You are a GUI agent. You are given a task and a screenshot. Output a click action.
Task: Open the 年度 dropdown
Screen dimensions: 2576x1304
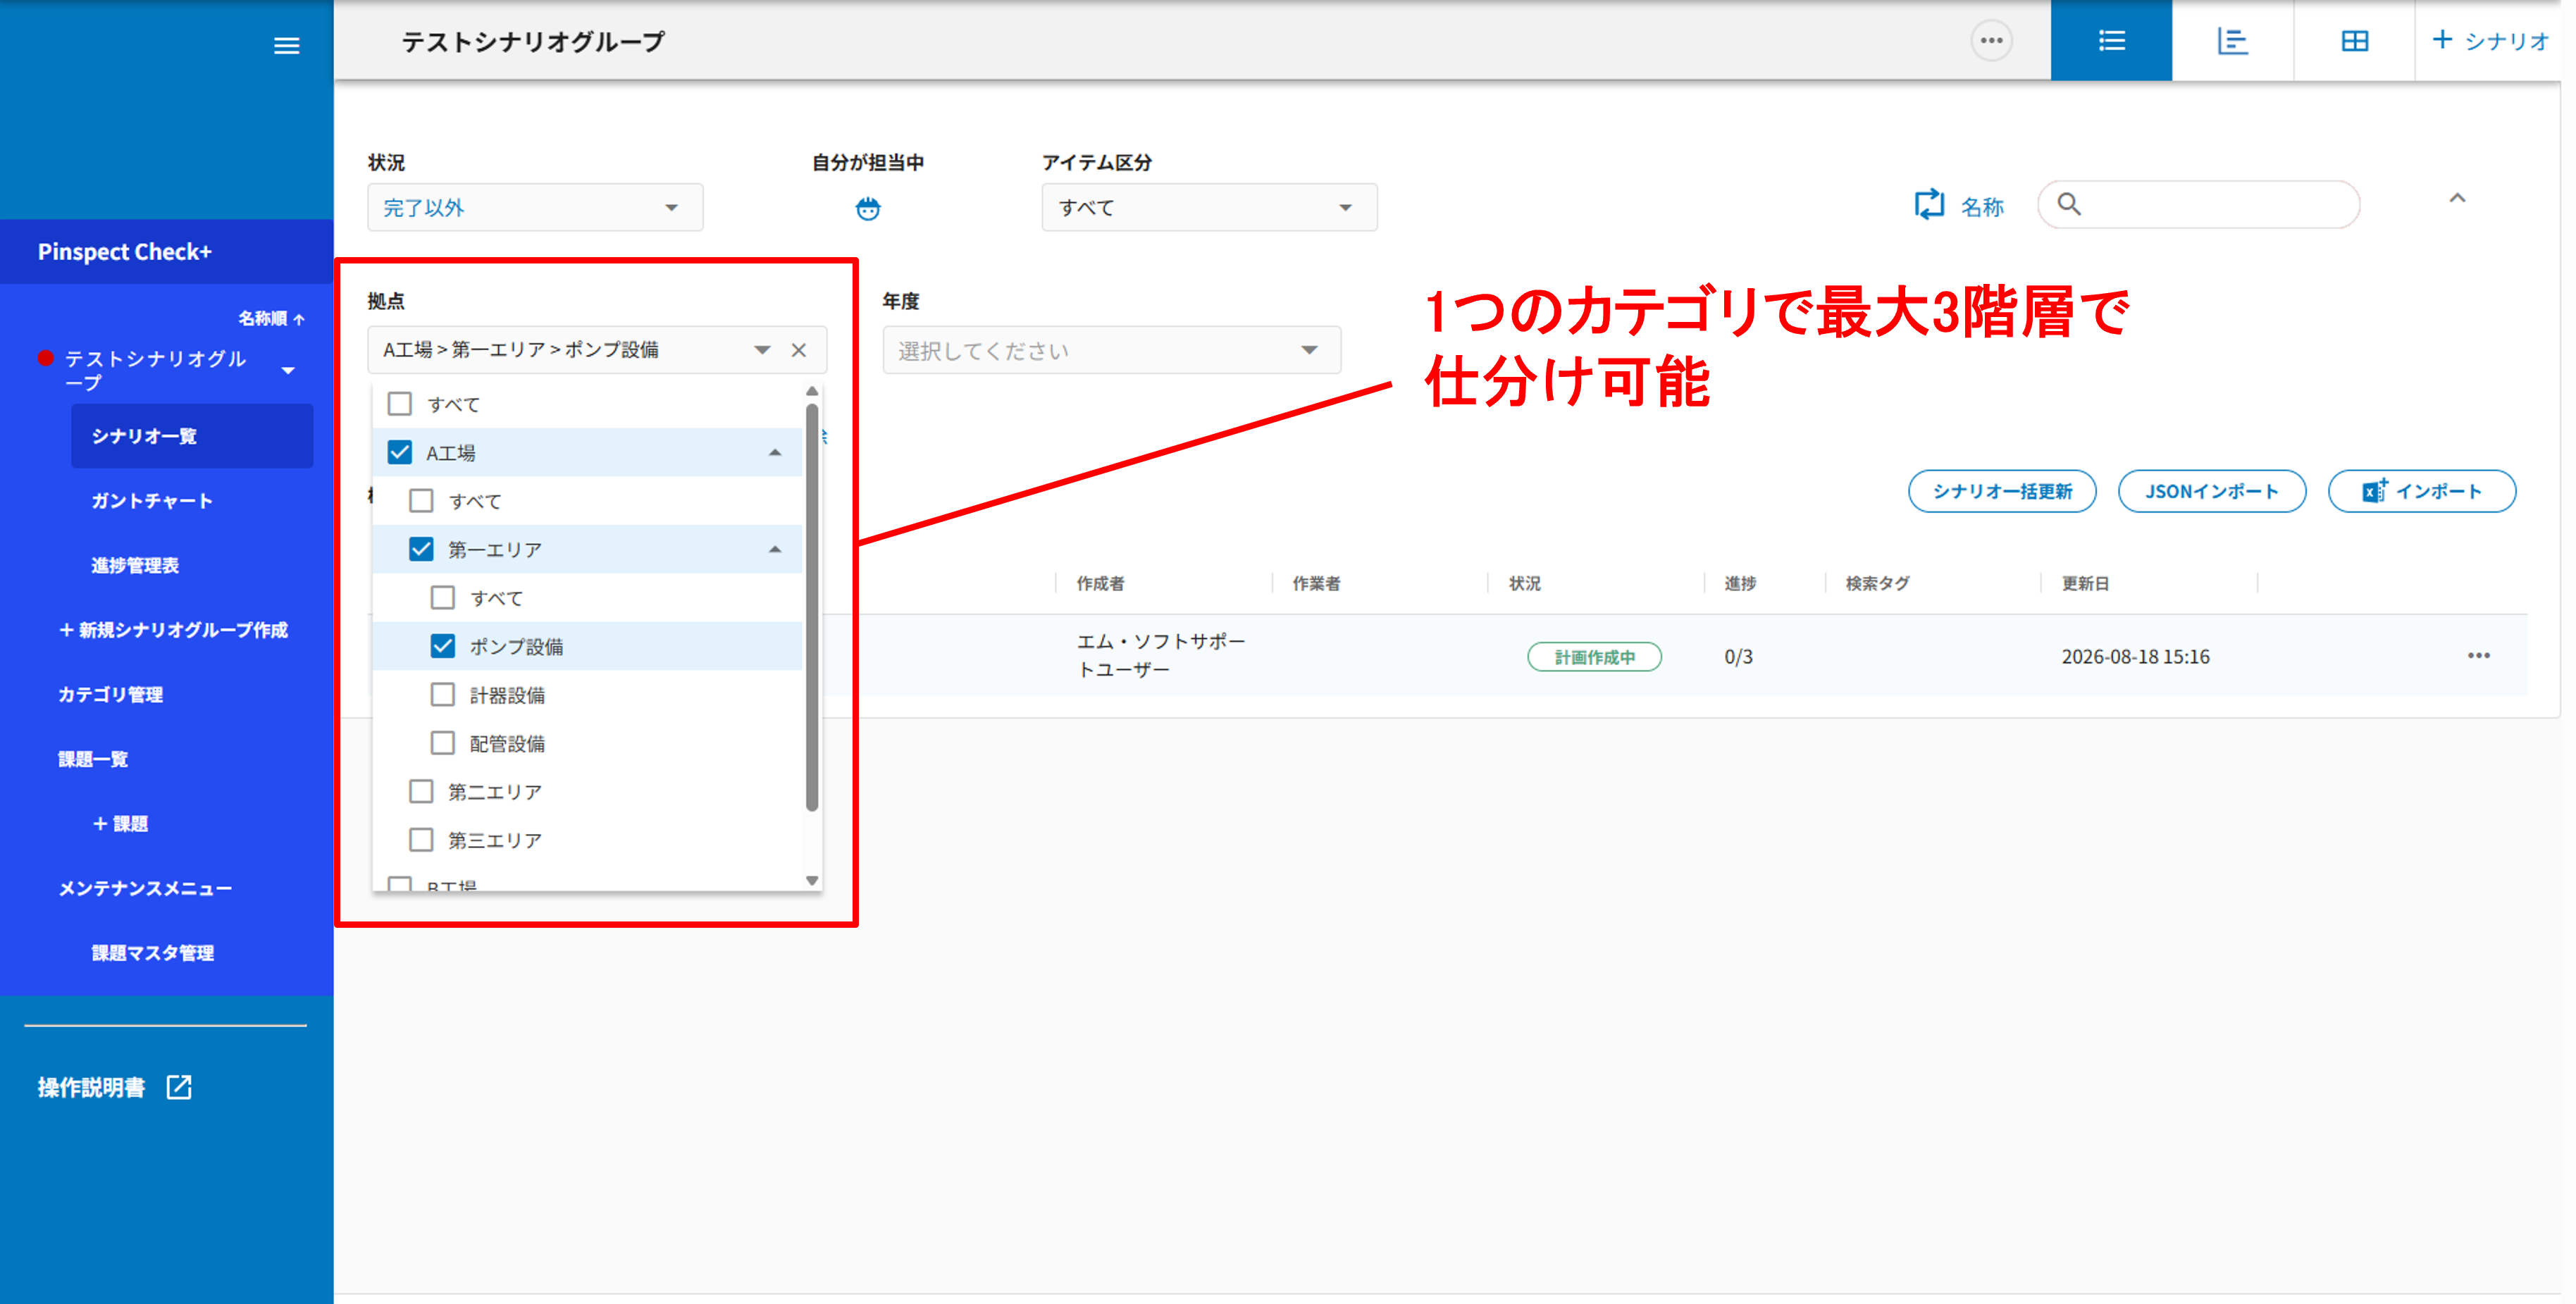1111,350
